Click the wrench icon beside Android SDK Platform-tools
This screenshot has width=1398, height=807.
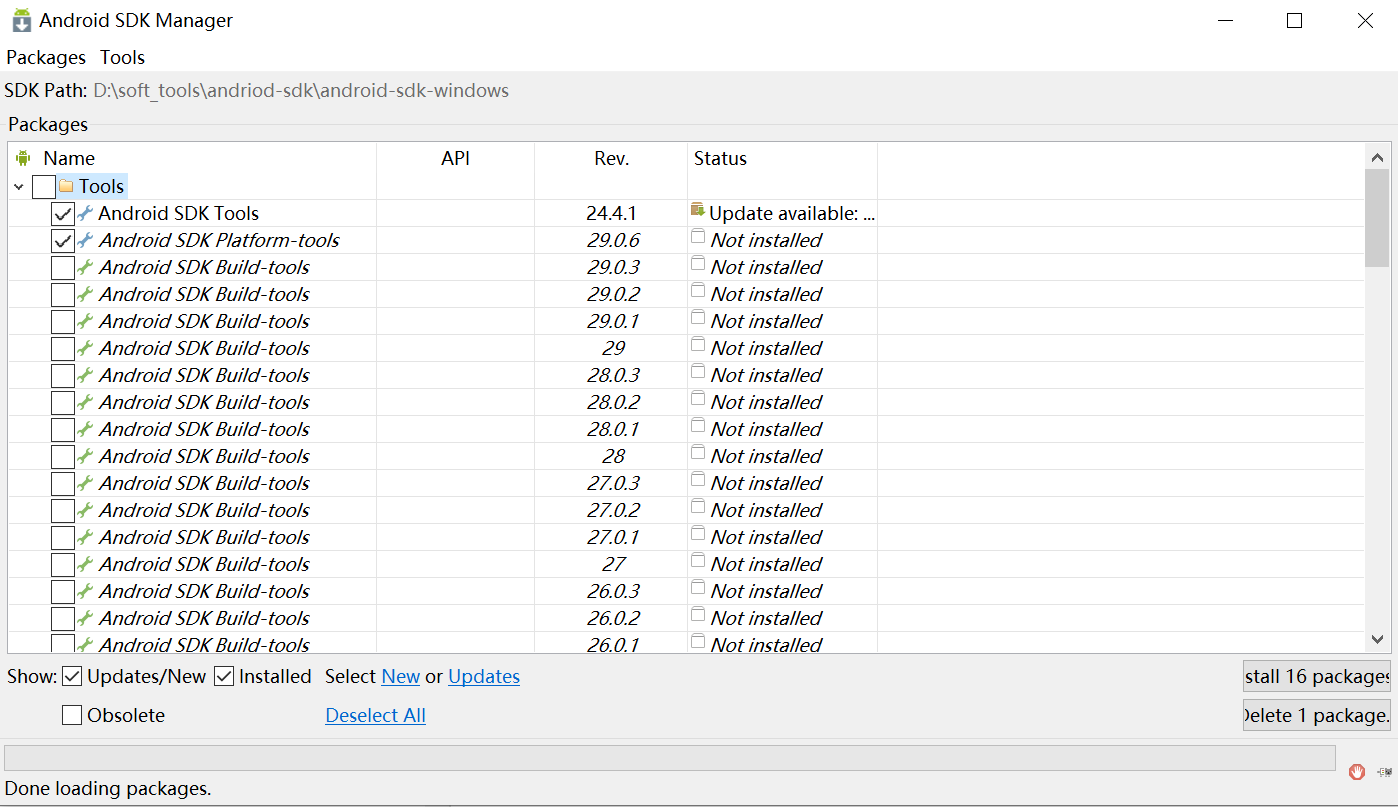pos(85,240)
